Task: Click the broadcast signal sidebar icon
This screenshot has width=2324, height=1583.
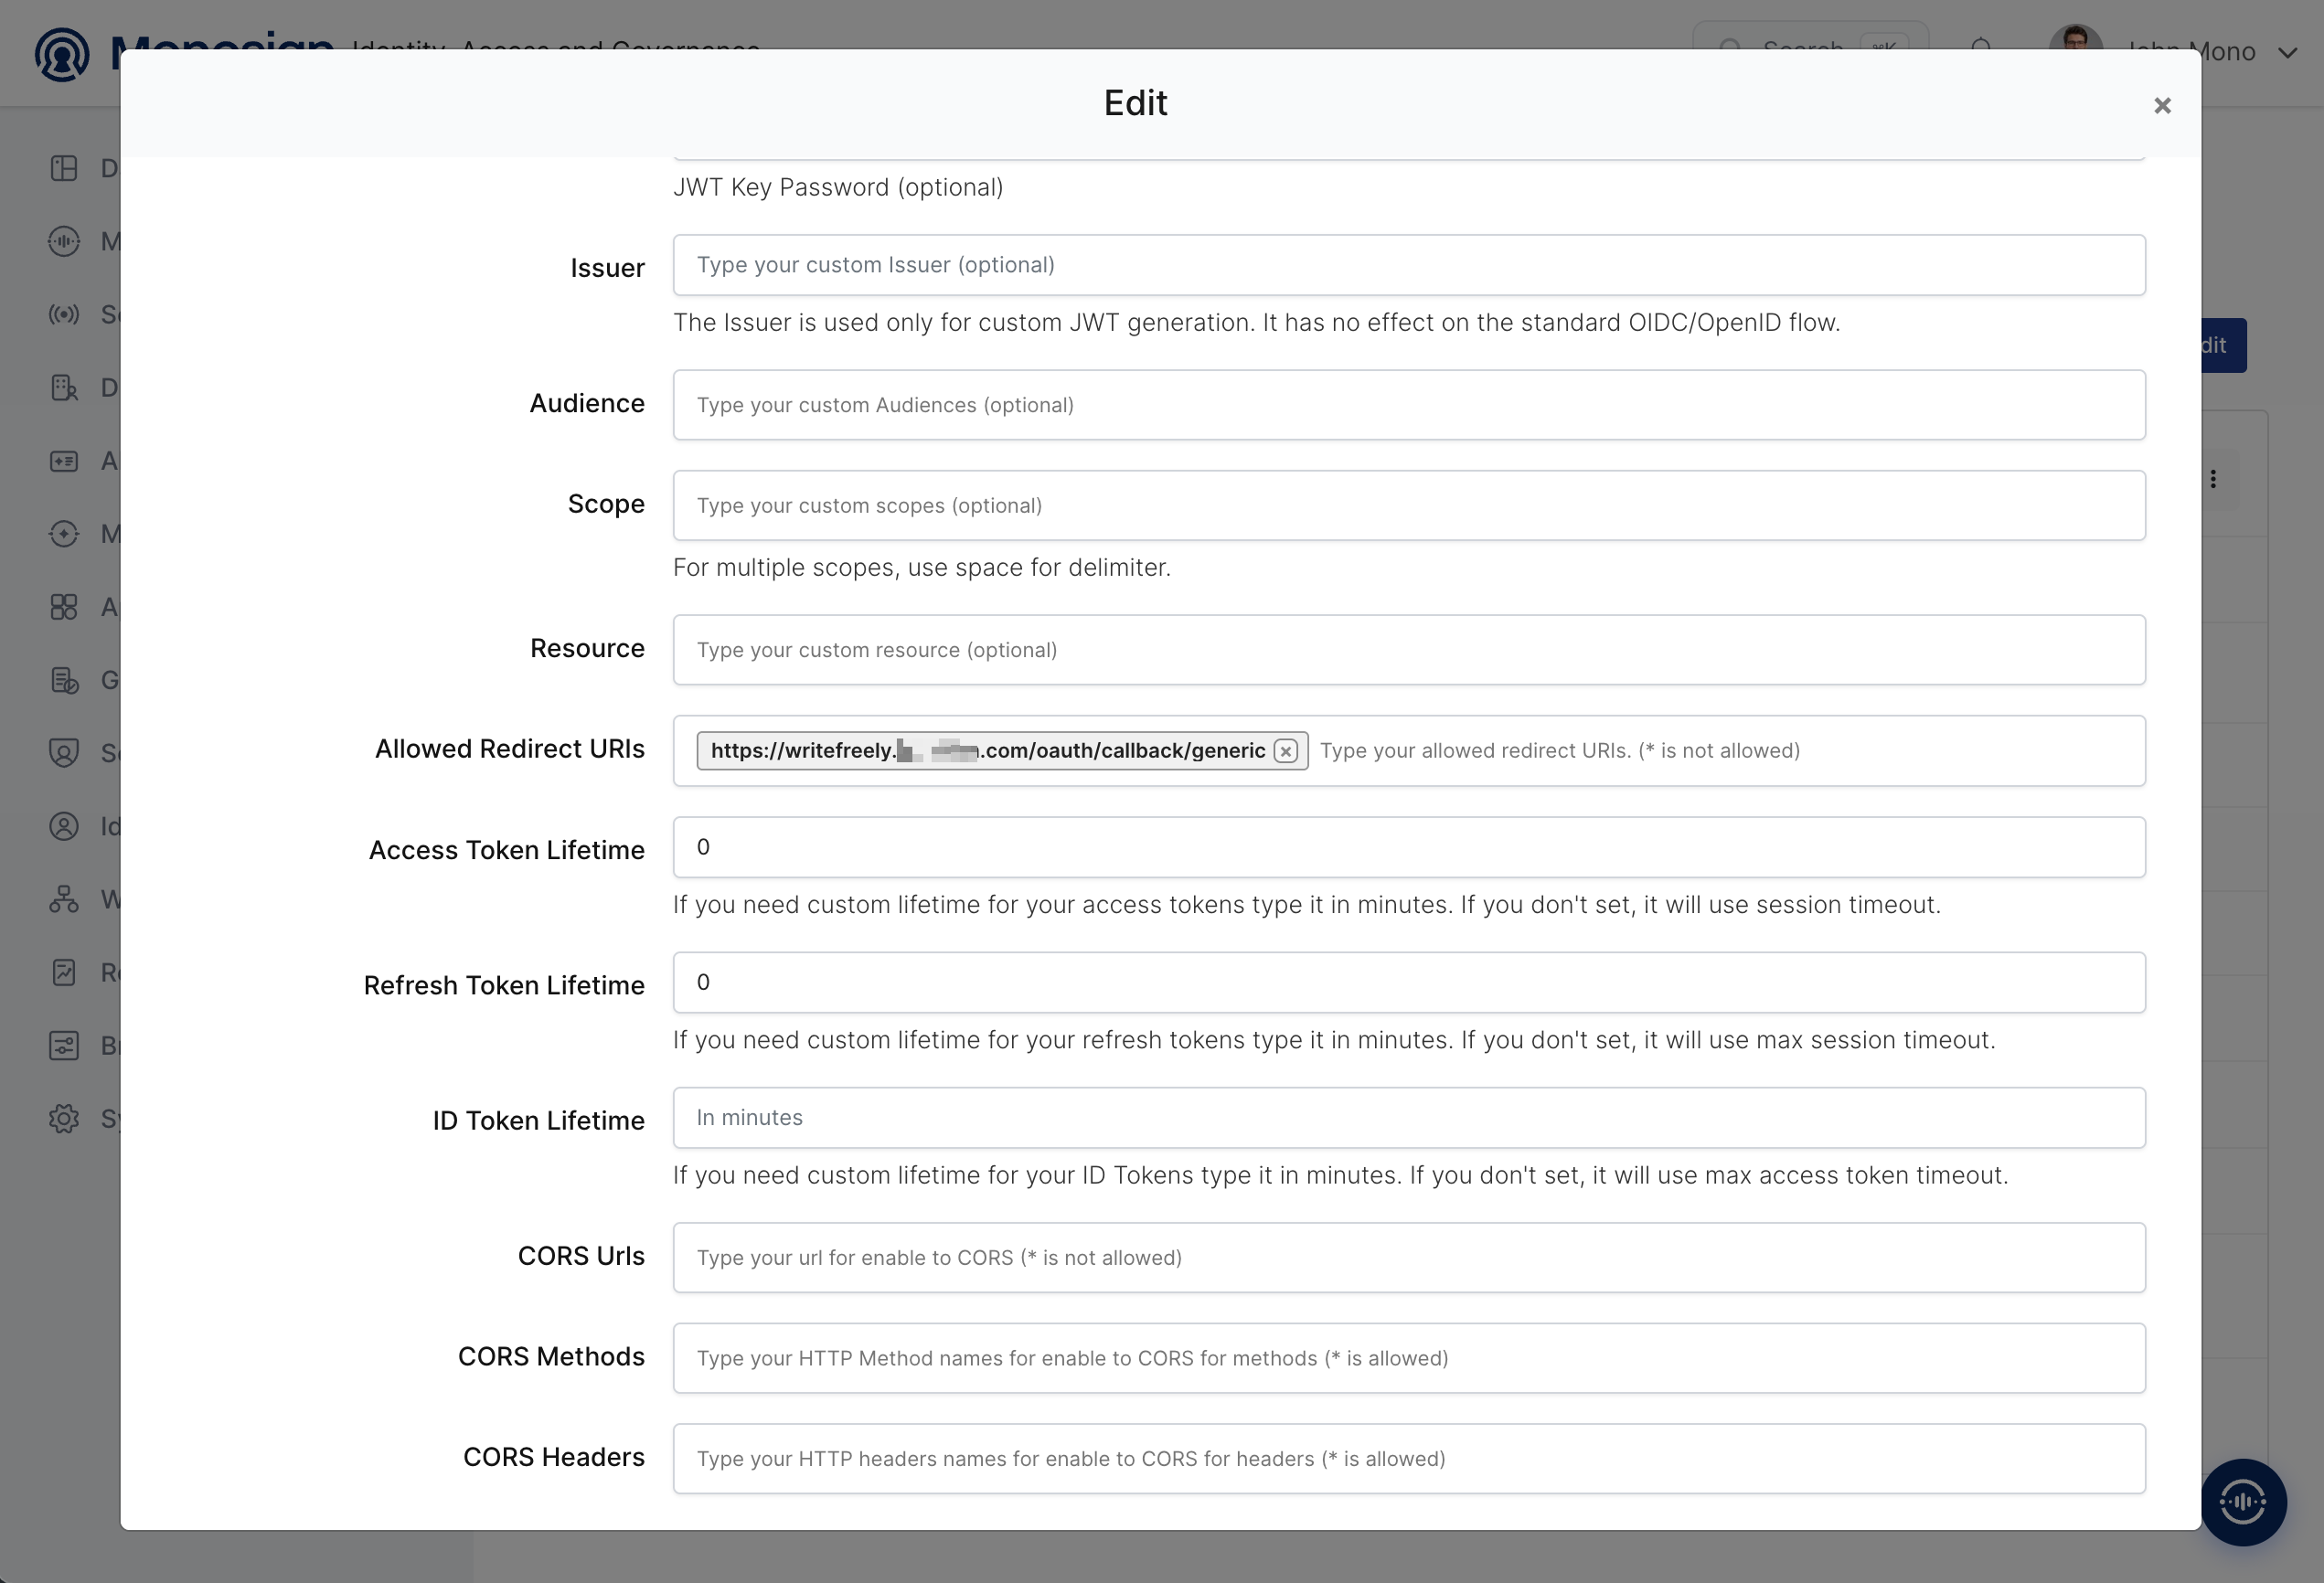Action: [64, 315]
